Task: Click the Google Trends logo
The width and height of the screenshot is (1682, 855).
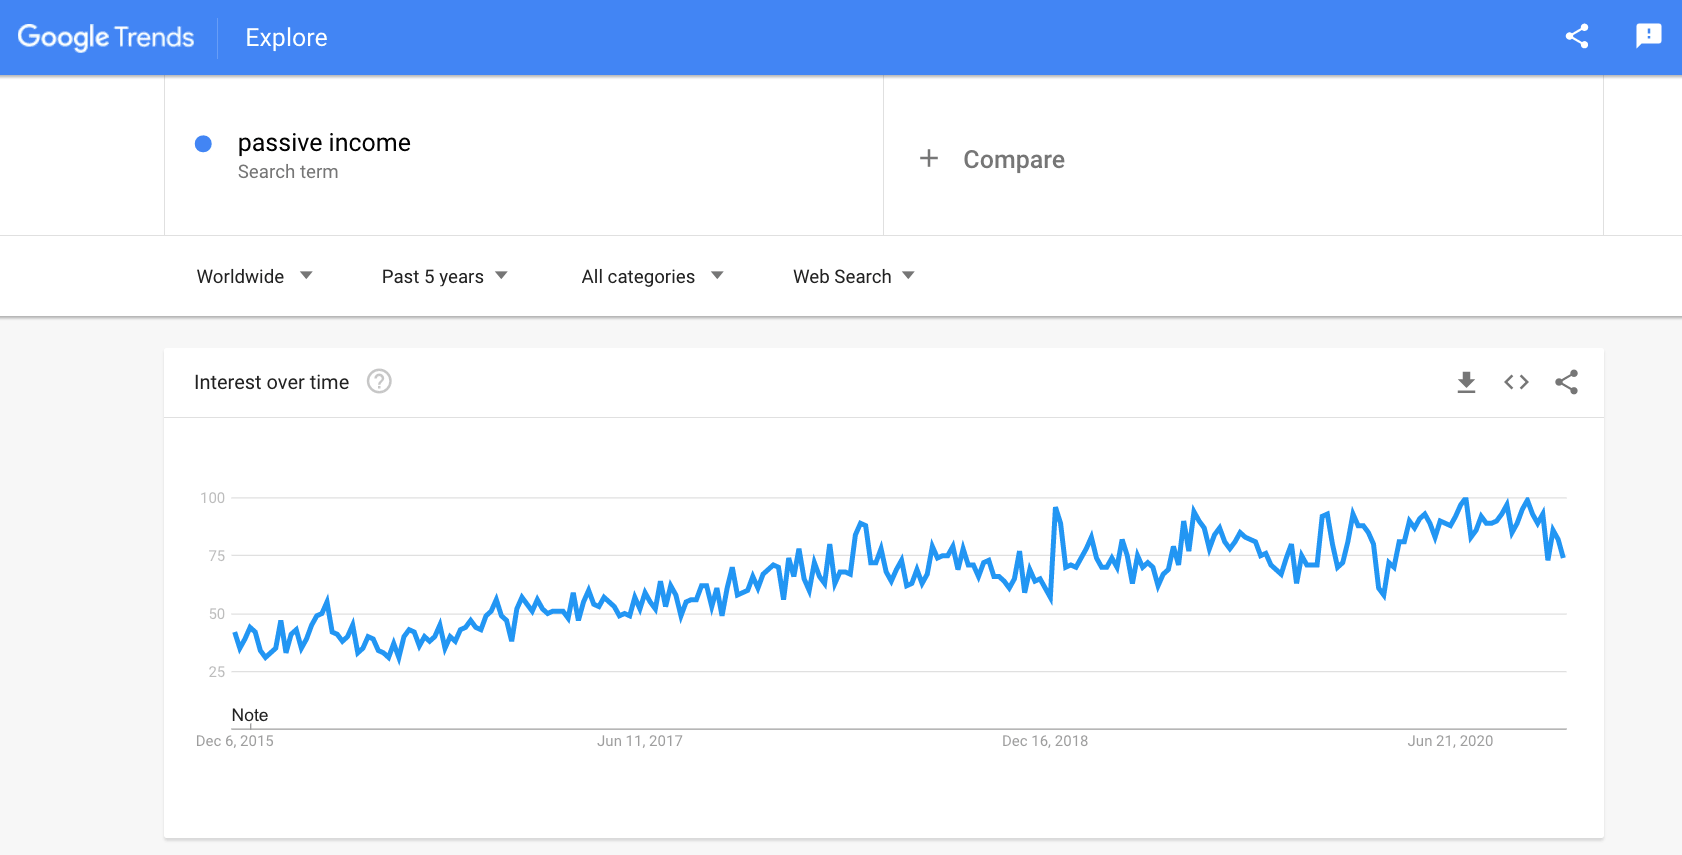Action: pyautogui.click(x=106, y=37)
